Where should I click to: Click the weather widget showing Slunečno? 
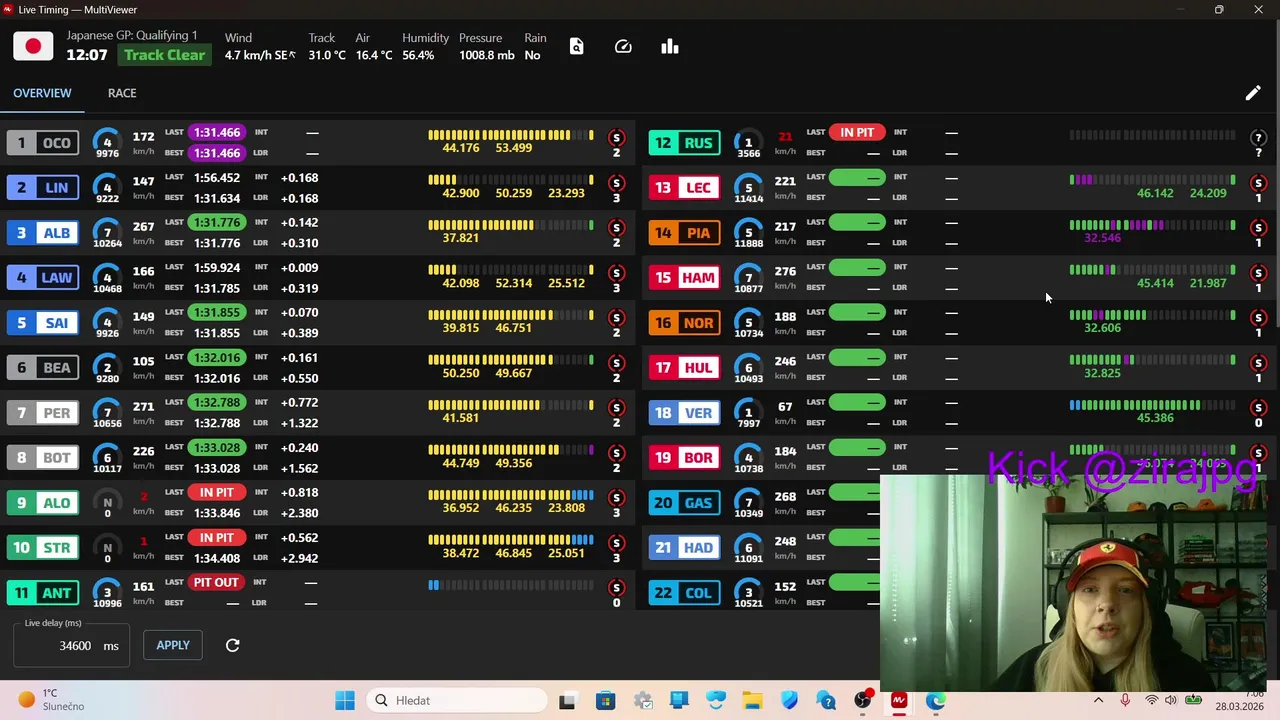coord(52,700)
